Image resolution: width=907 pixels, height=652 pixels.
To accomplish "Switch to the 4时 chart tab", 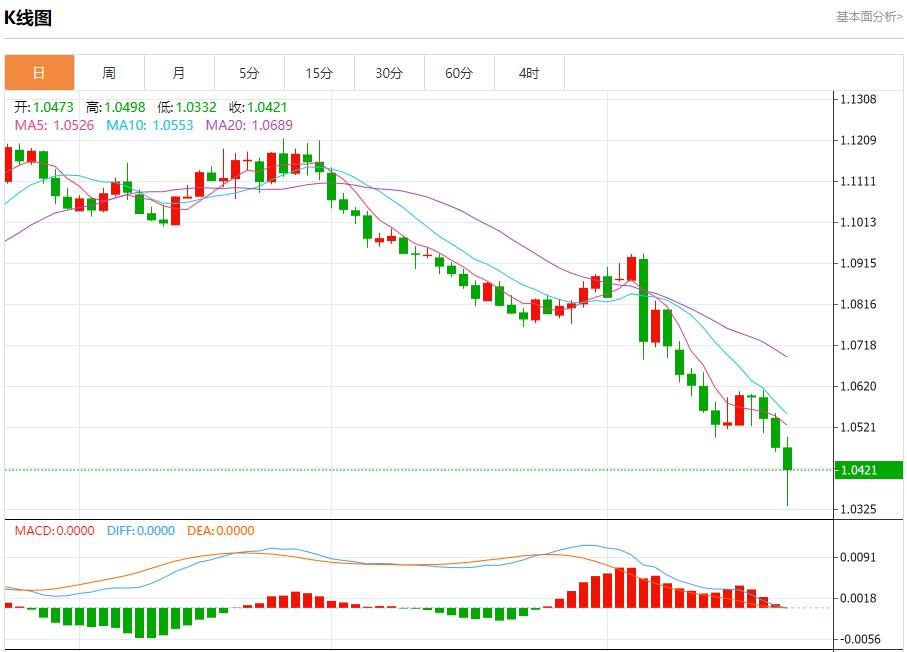I will click(529, 73).
